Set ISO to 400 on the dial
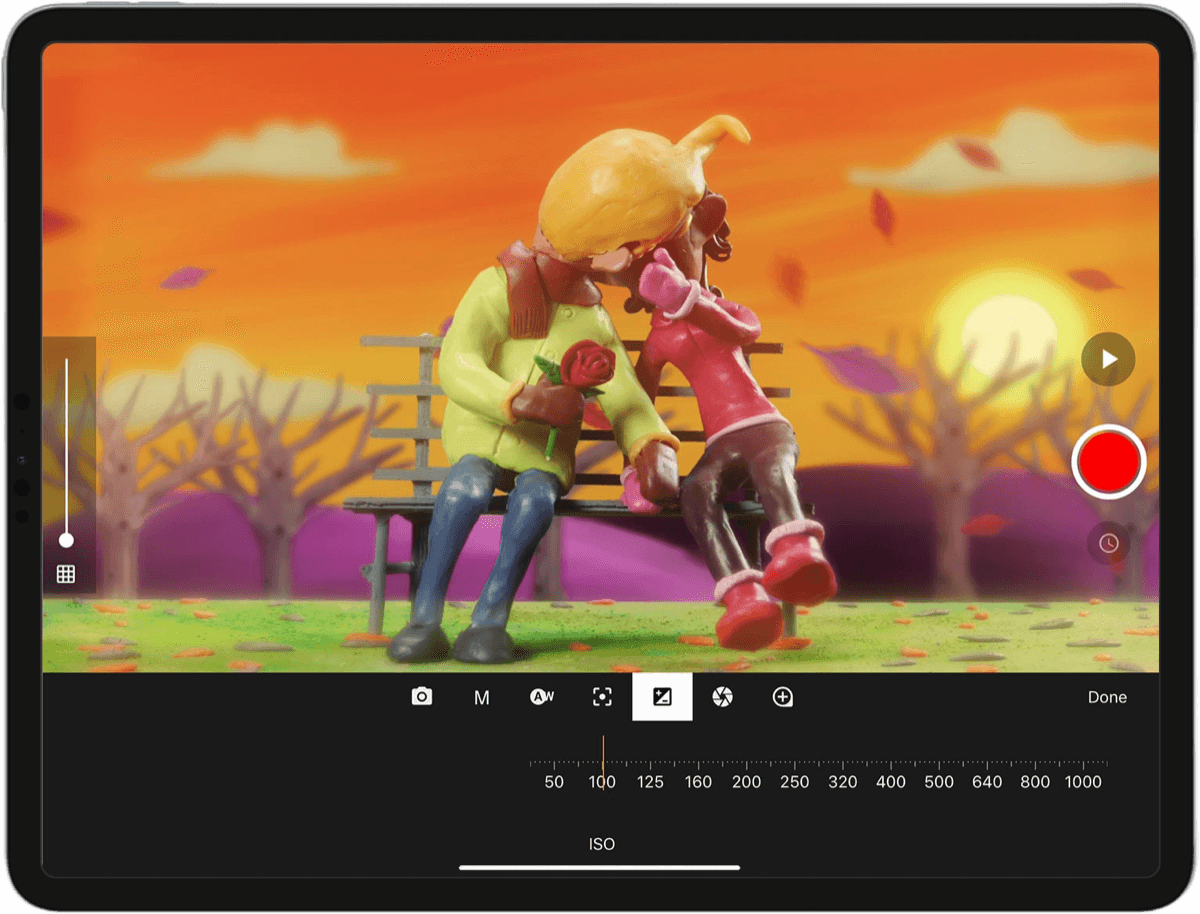Screen dimensions: 1200x914 [x=891, y=781]
